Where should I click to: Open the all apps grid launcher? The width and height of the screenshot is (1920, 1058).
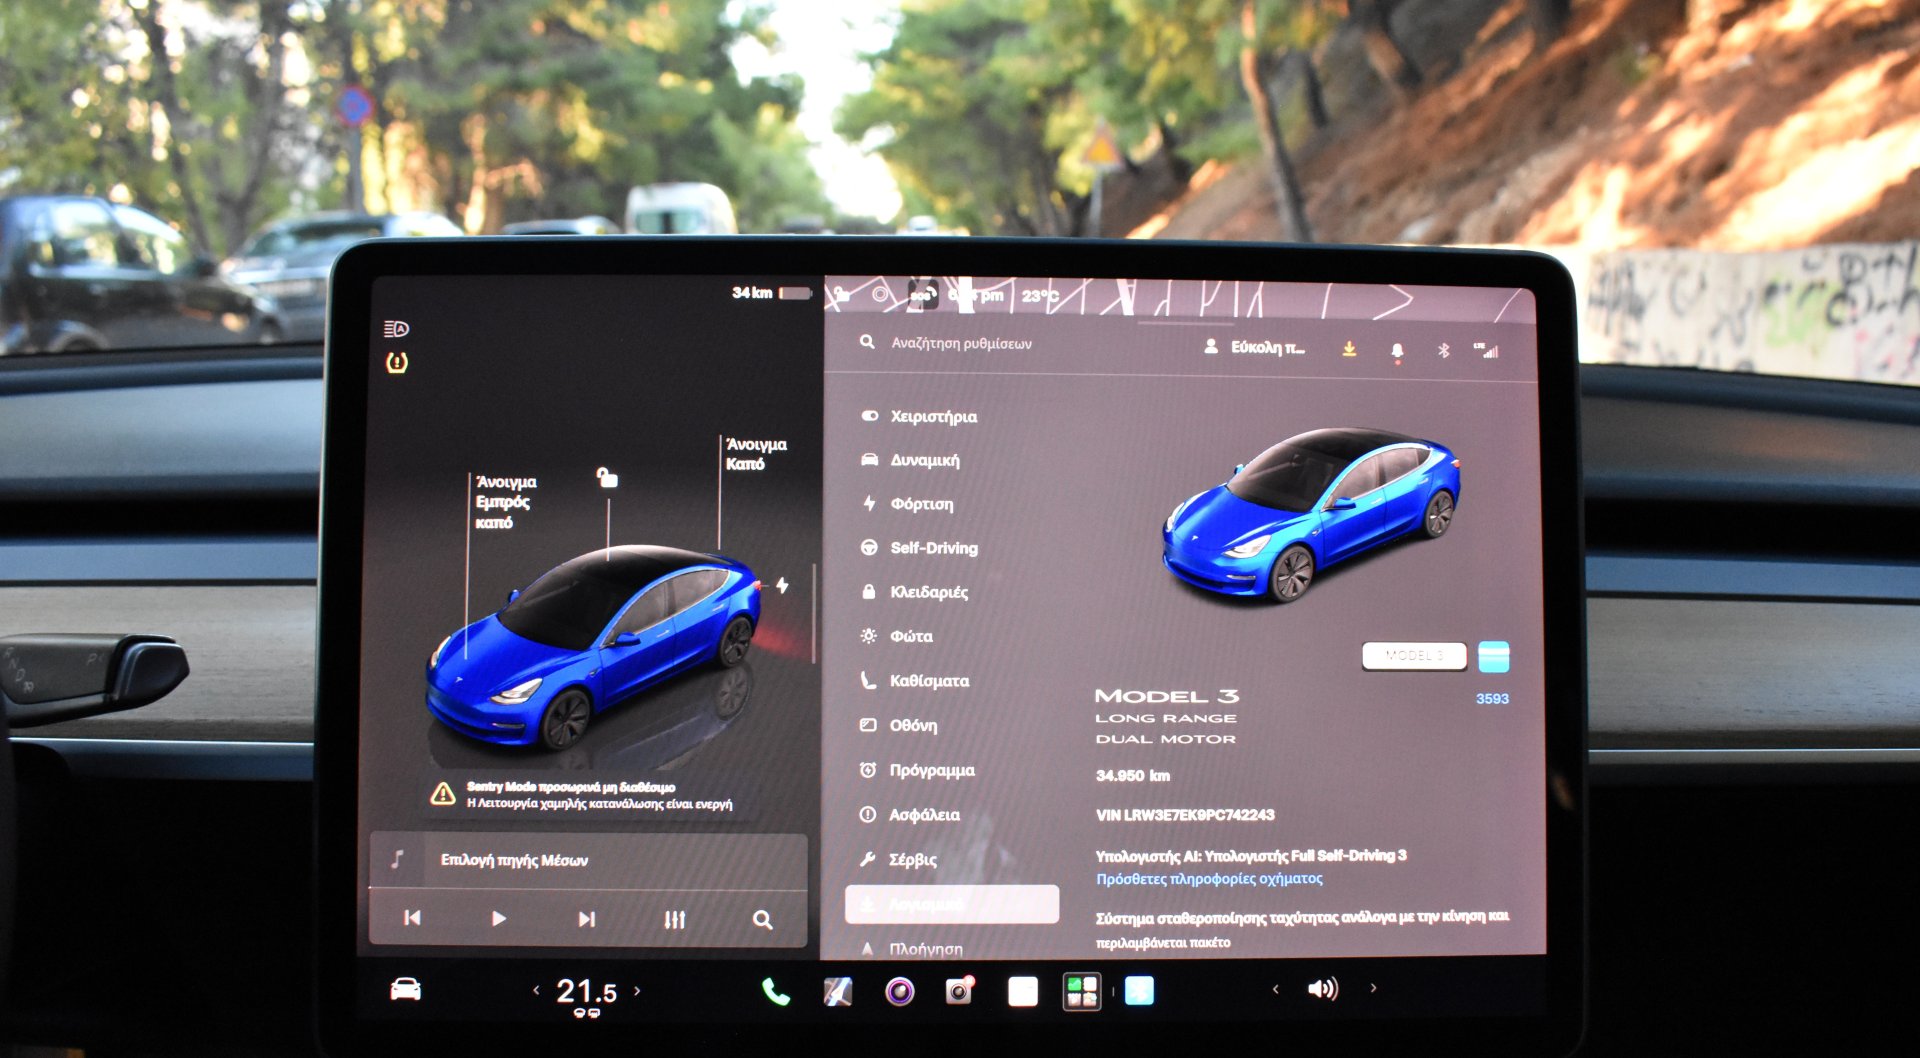[1081, 991]
